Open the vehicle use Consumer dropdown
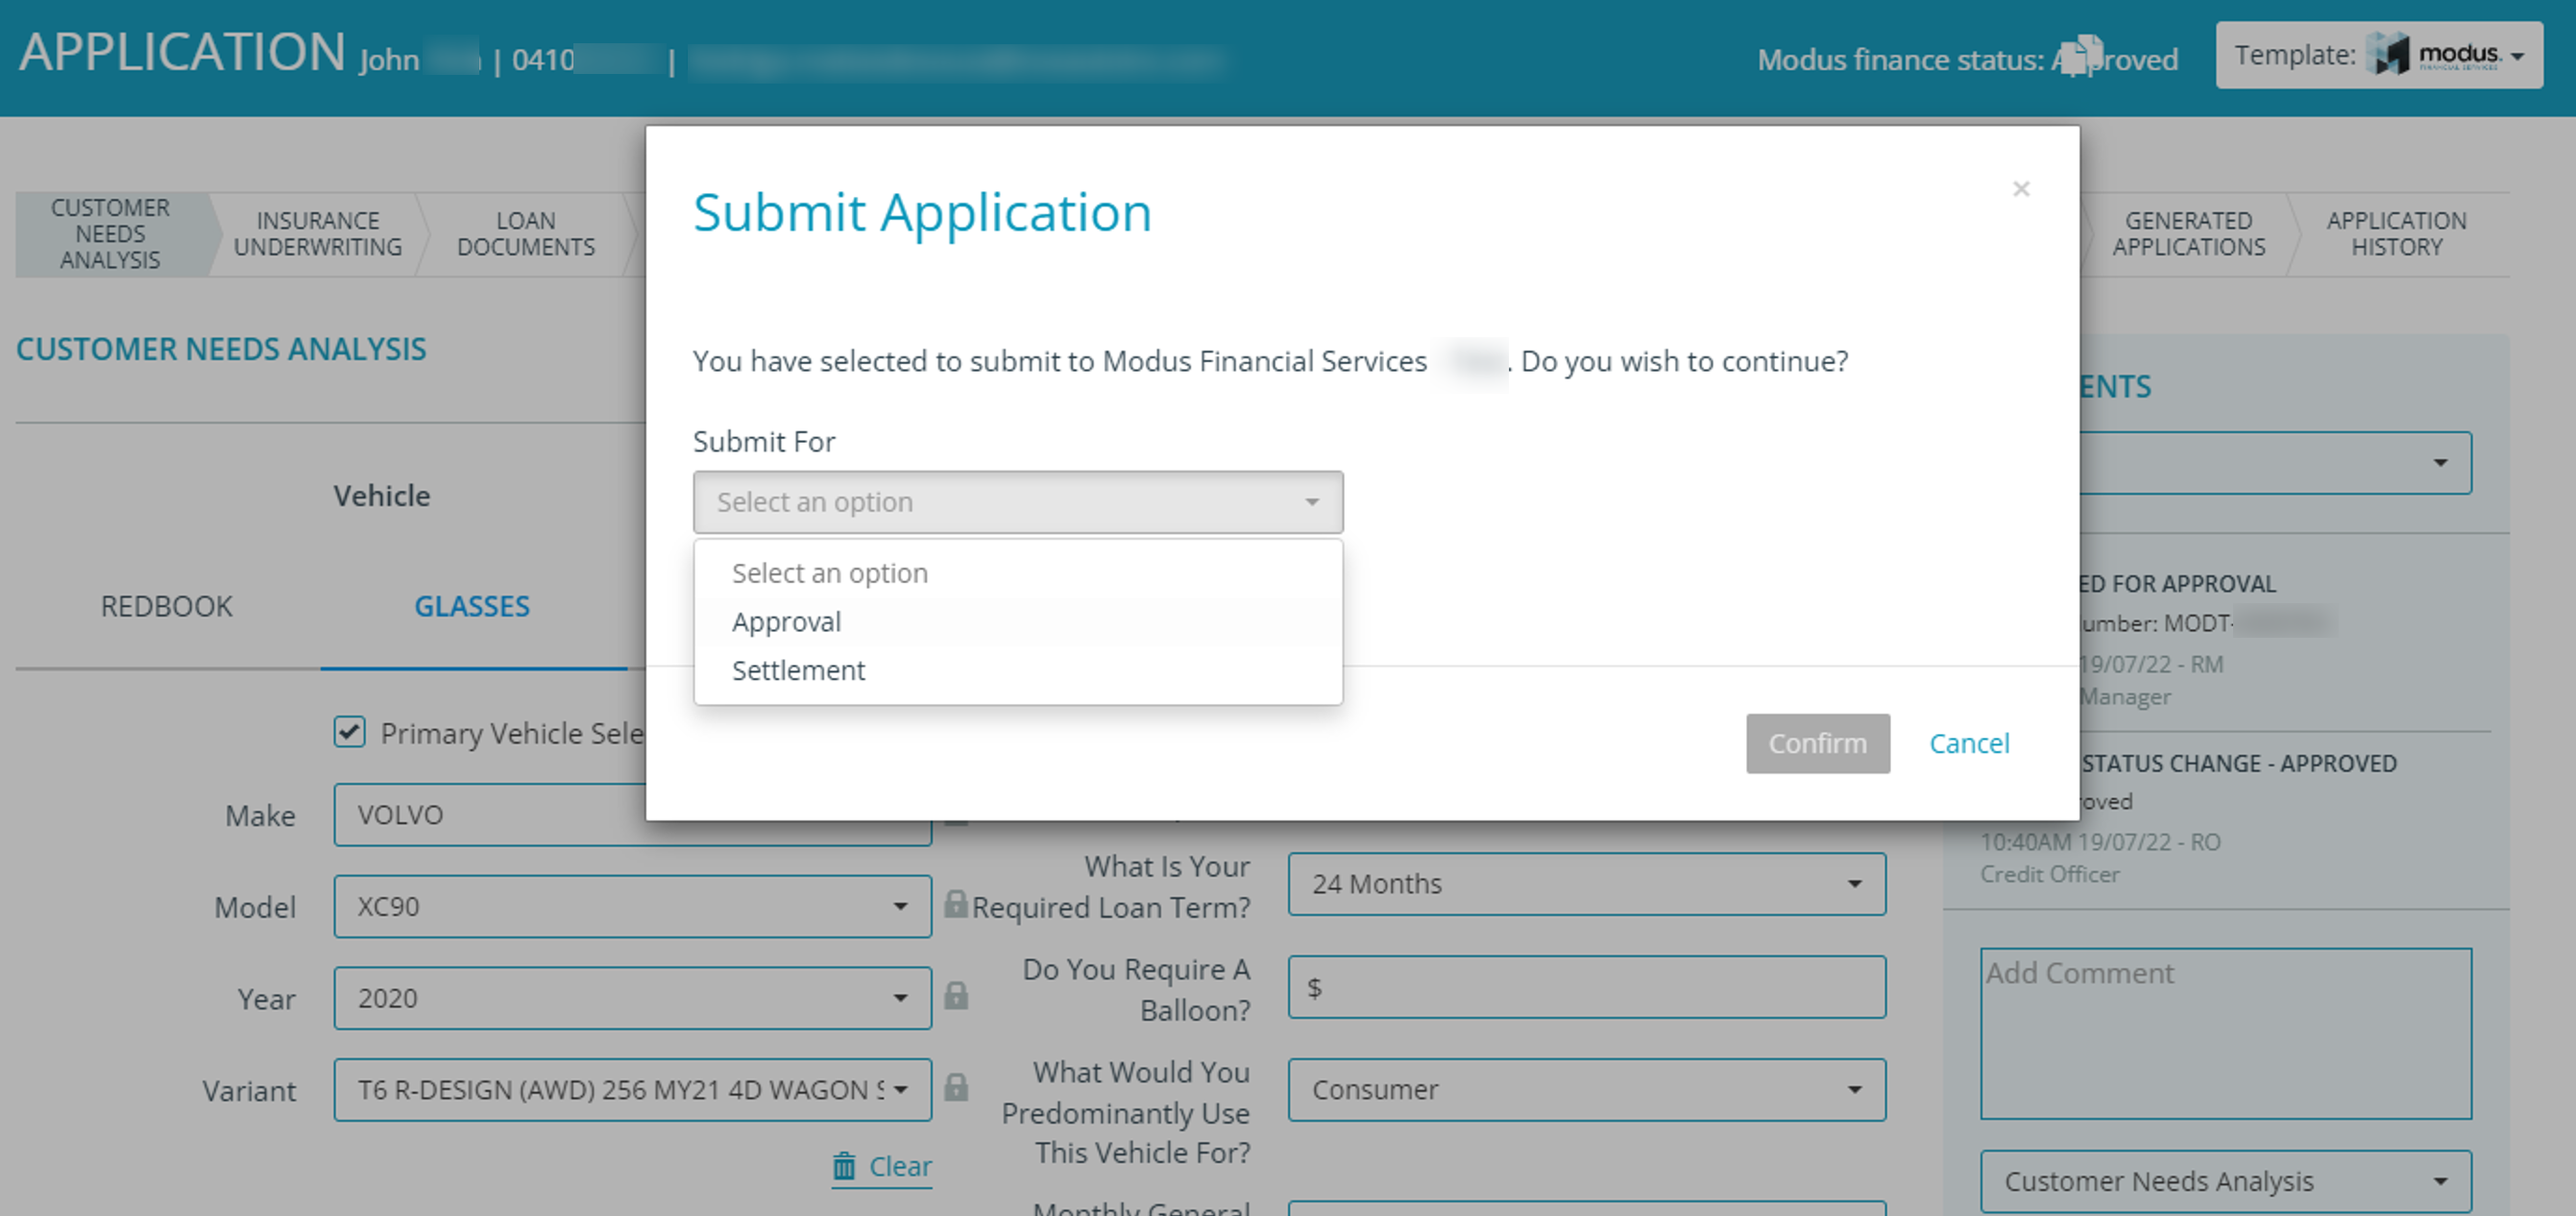 pos(1587,1090)
